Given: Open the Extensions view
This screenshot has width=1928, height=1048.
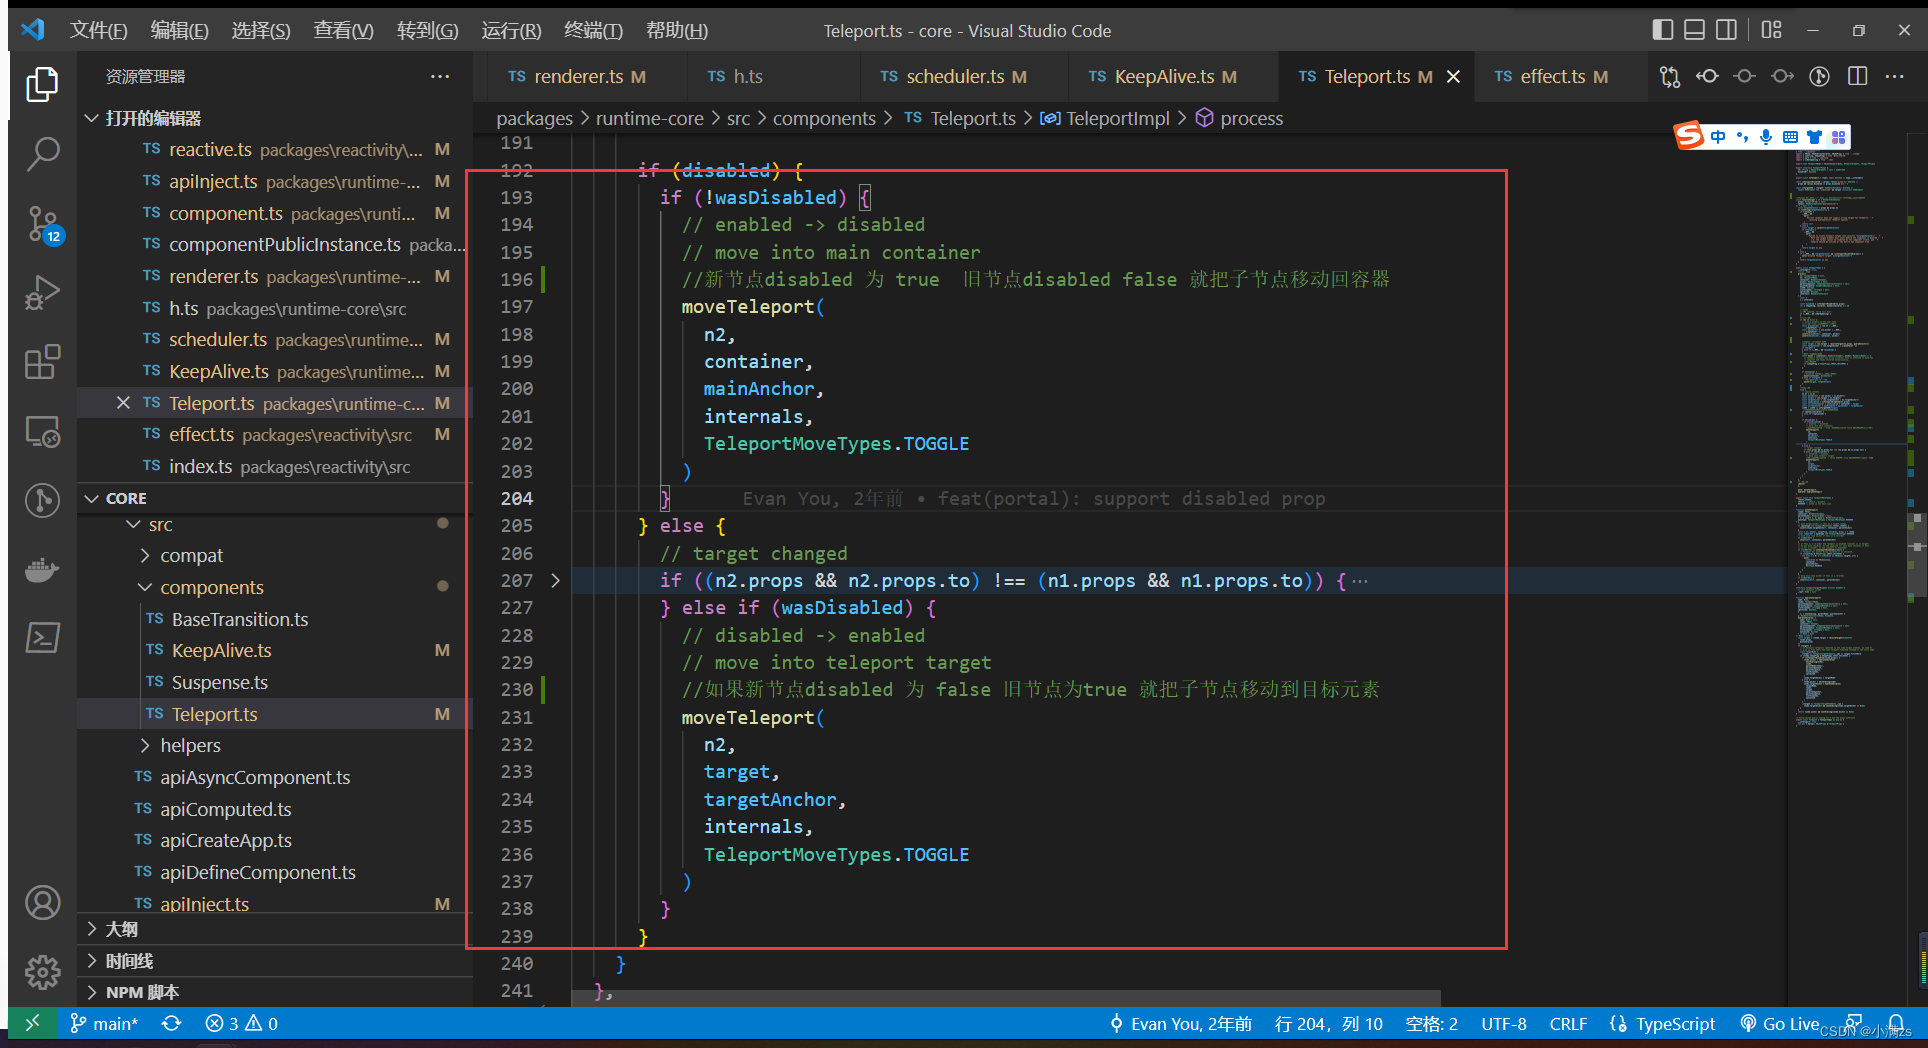Looking at the screenshot, I should coord(42,362).
